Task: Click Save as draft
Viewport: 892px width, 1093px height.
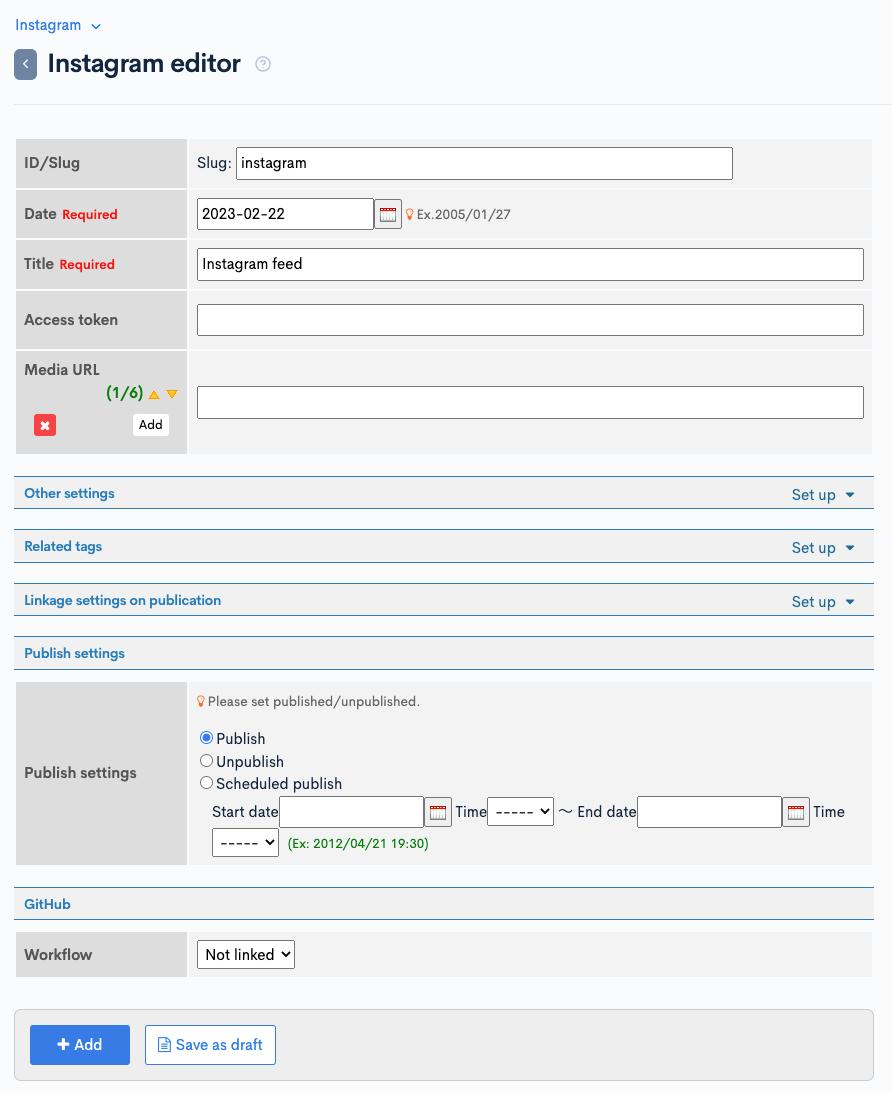Action: pos(210,1044)
